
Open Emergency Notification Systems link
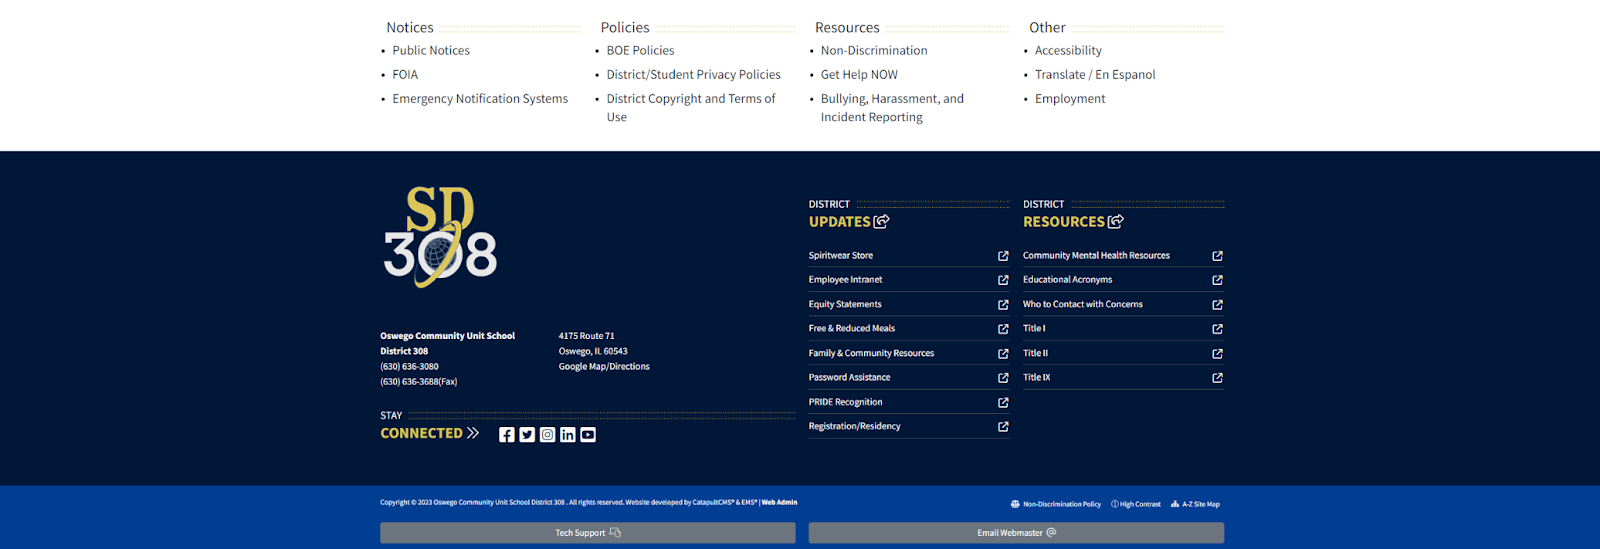pos(480,99)
